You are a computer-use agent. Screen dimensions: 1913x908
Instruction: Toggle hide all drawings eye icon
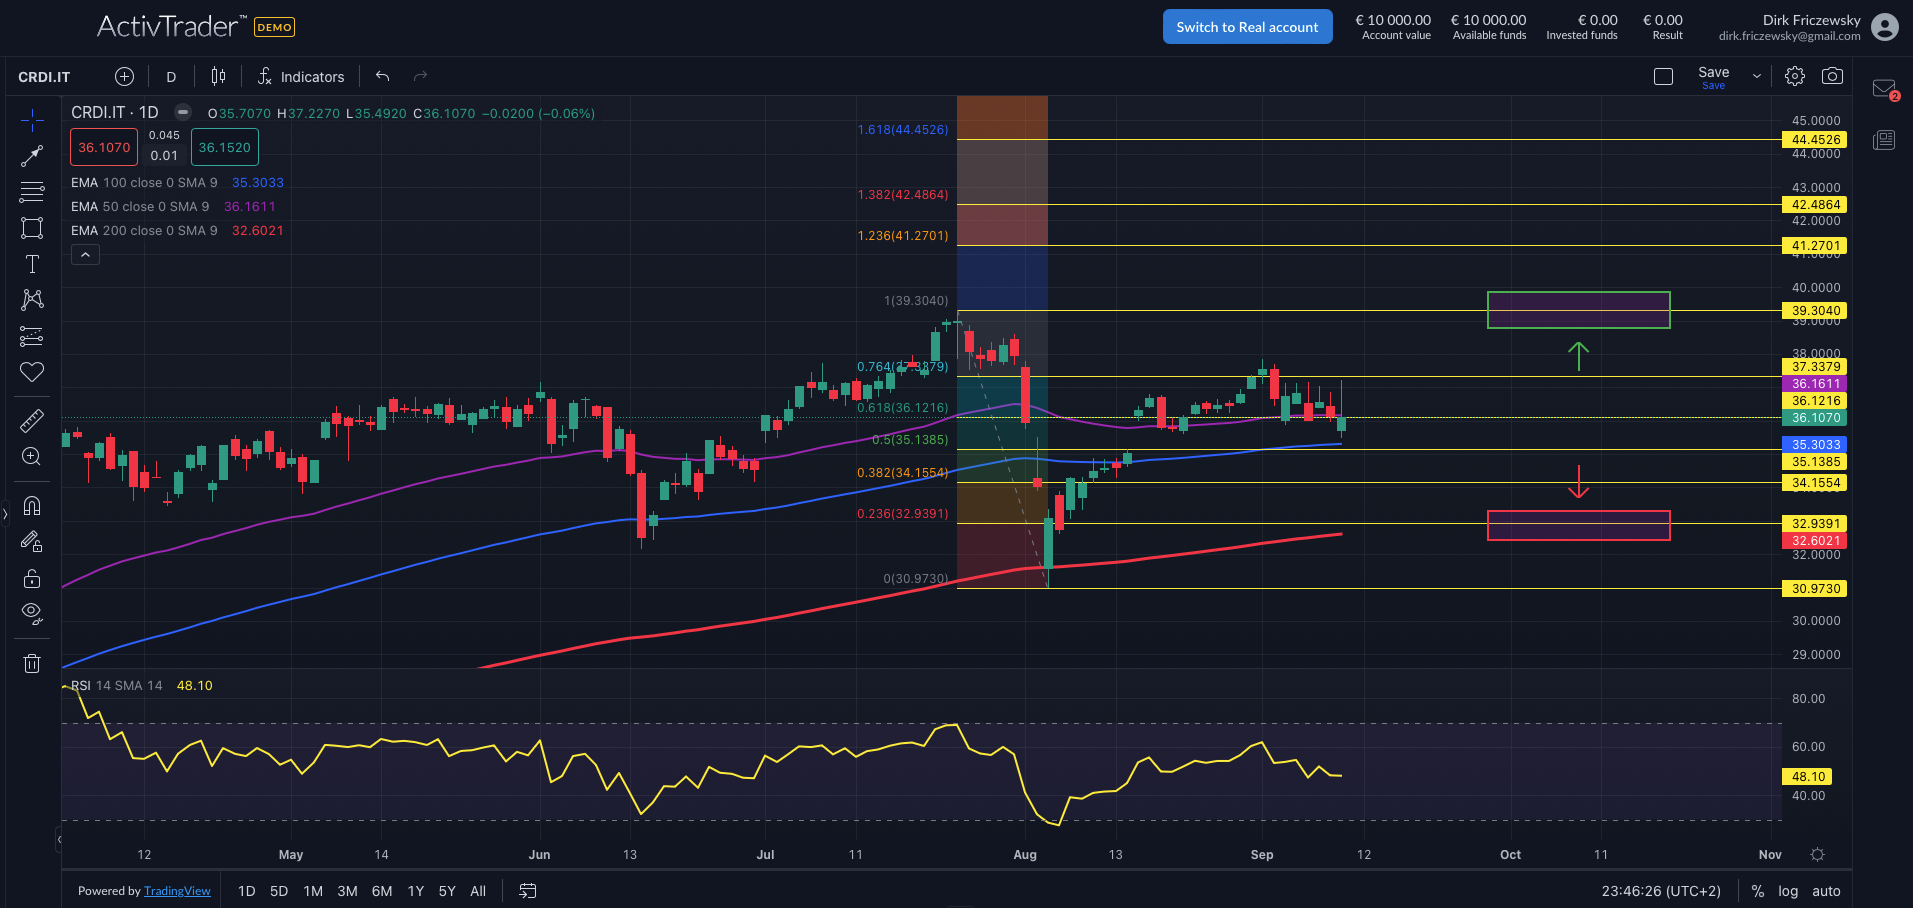click(x=32, y=613)
